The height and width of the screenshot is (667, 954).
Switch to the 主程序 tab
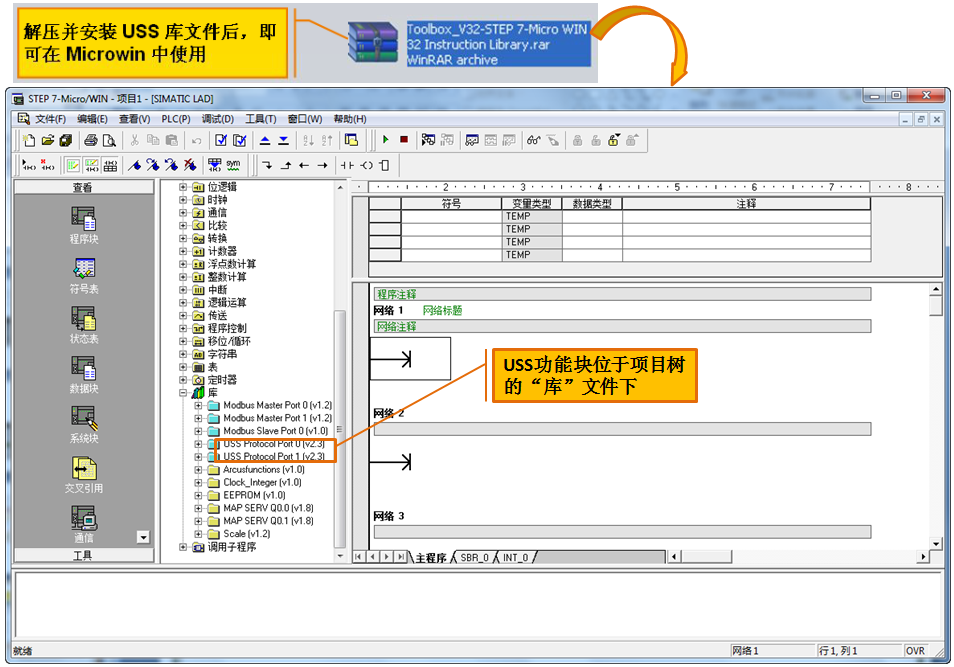coord(431,557)
